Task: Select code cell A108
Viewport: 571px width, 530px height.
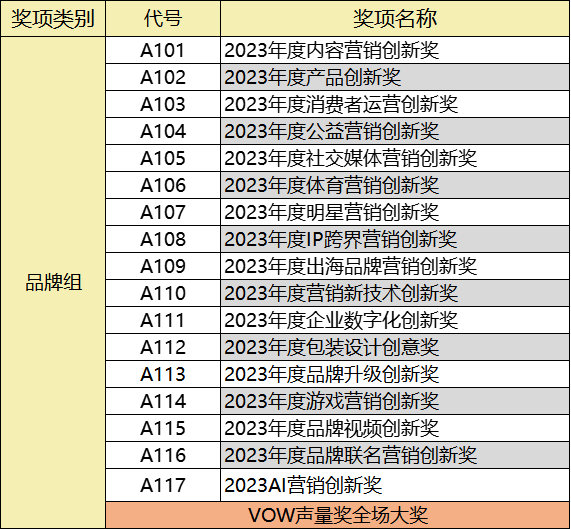Action: point(163,239)
